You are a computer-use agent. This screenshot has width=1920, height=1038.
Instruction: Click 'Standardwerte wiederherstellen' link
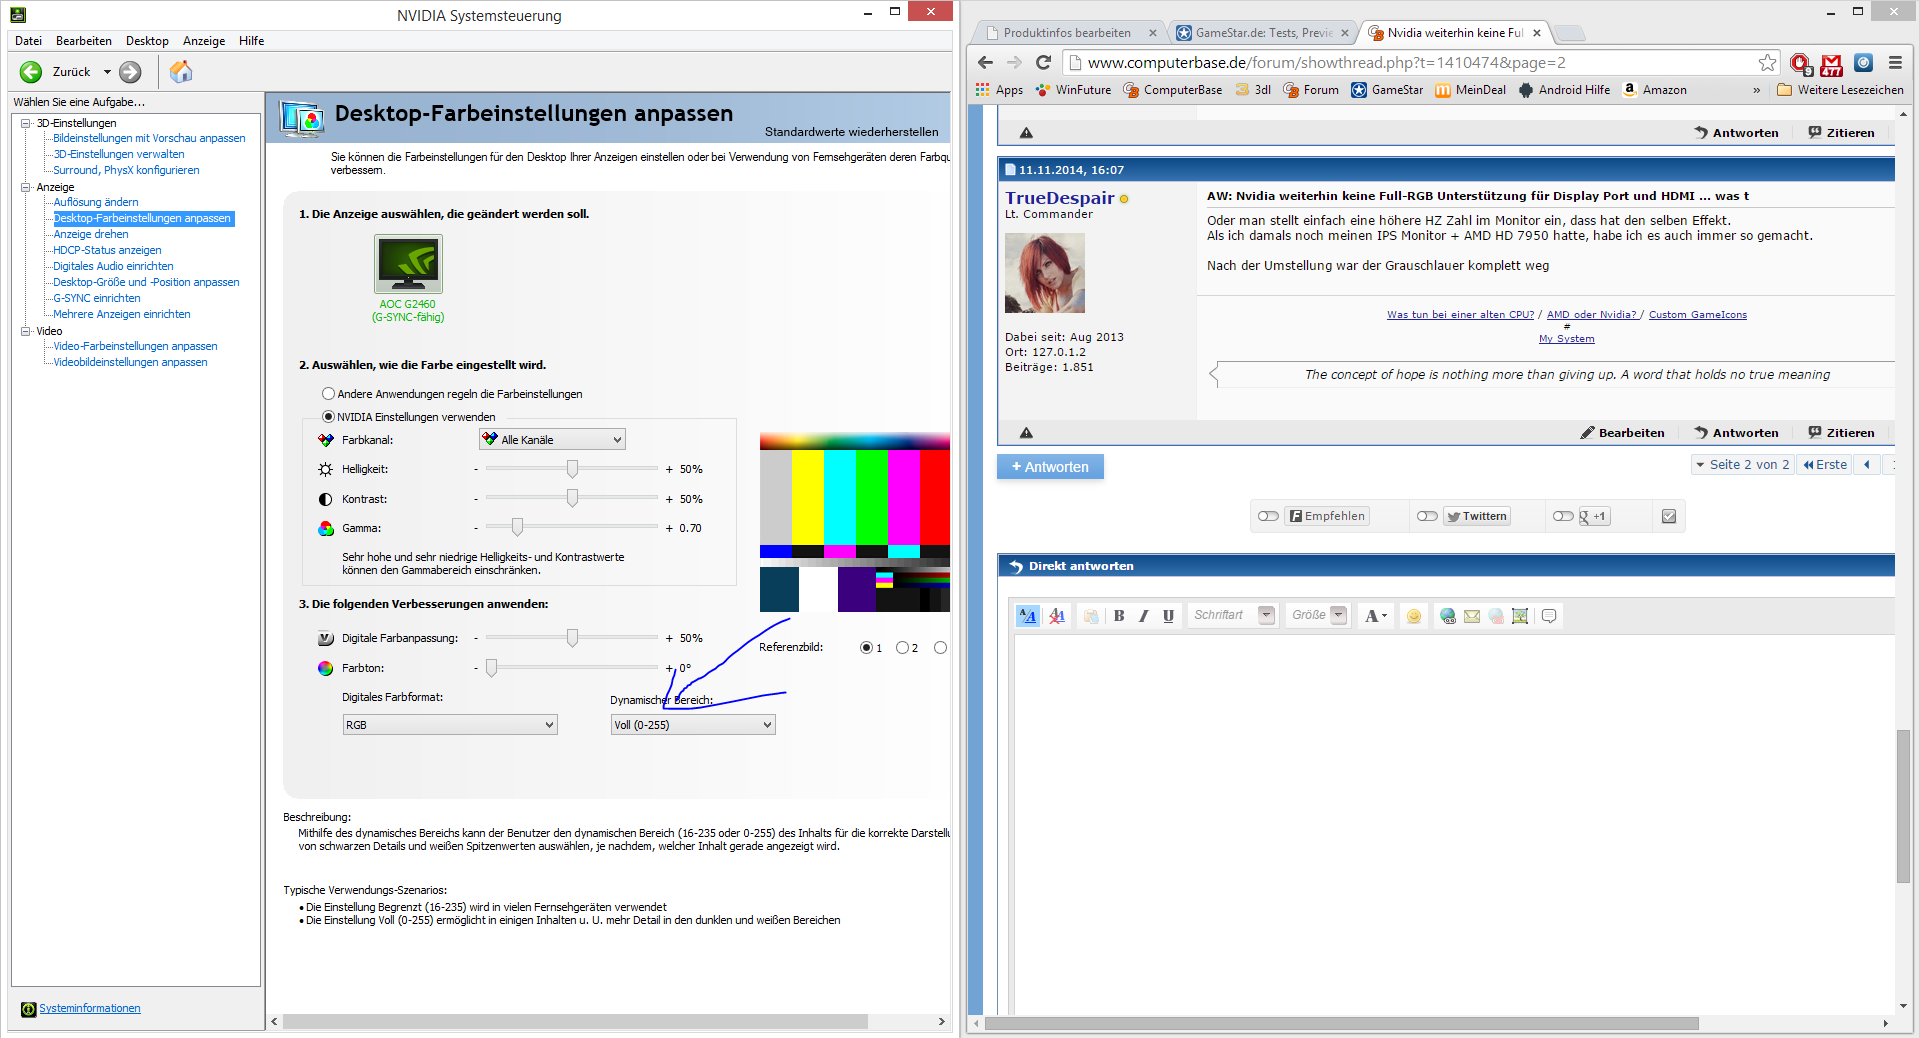(x=852, y=132)
